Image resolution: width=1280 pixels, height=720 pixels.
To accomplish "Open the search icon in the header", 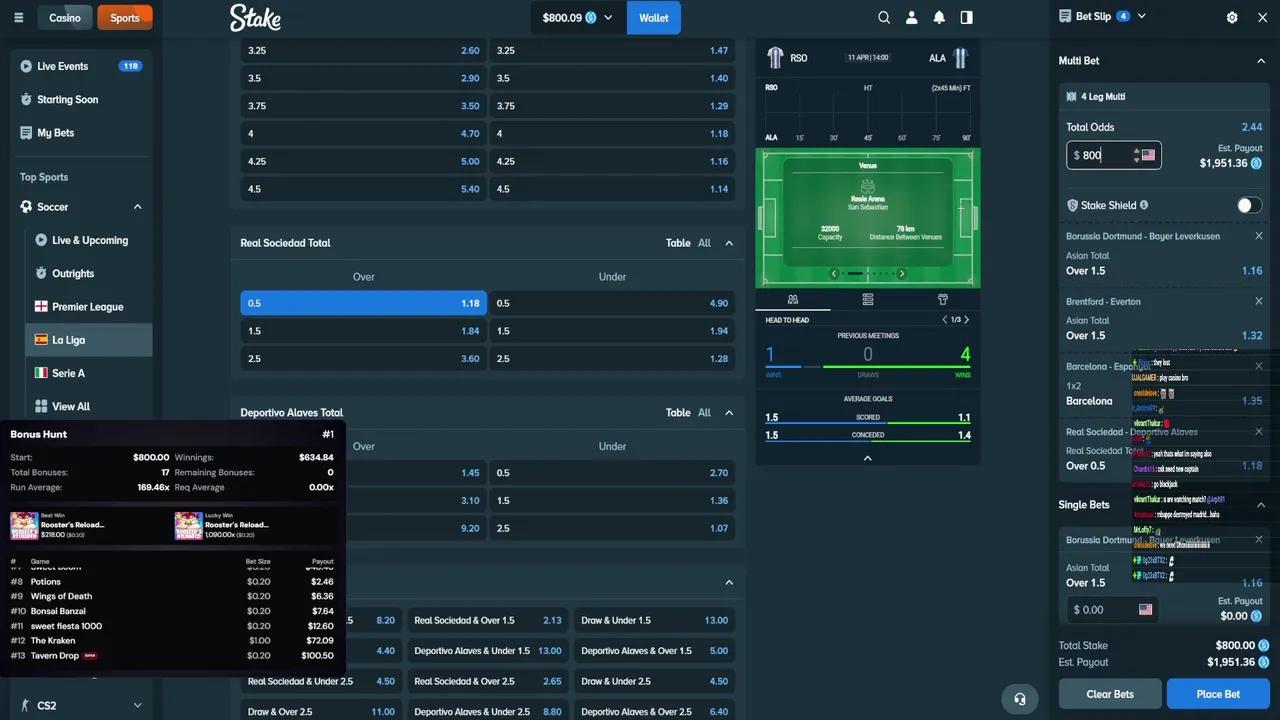I will (x=884, y=17).
